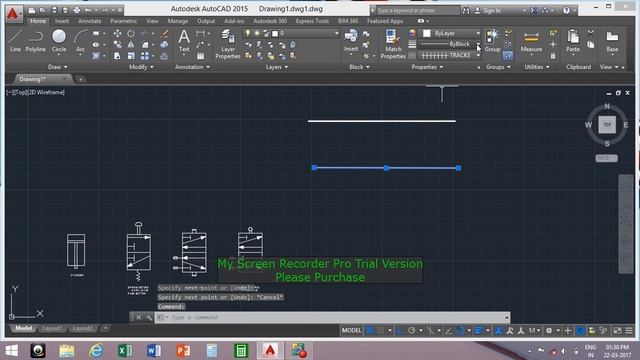Select the Stretch tool
The image size is (640, 360).
(118, 56)
